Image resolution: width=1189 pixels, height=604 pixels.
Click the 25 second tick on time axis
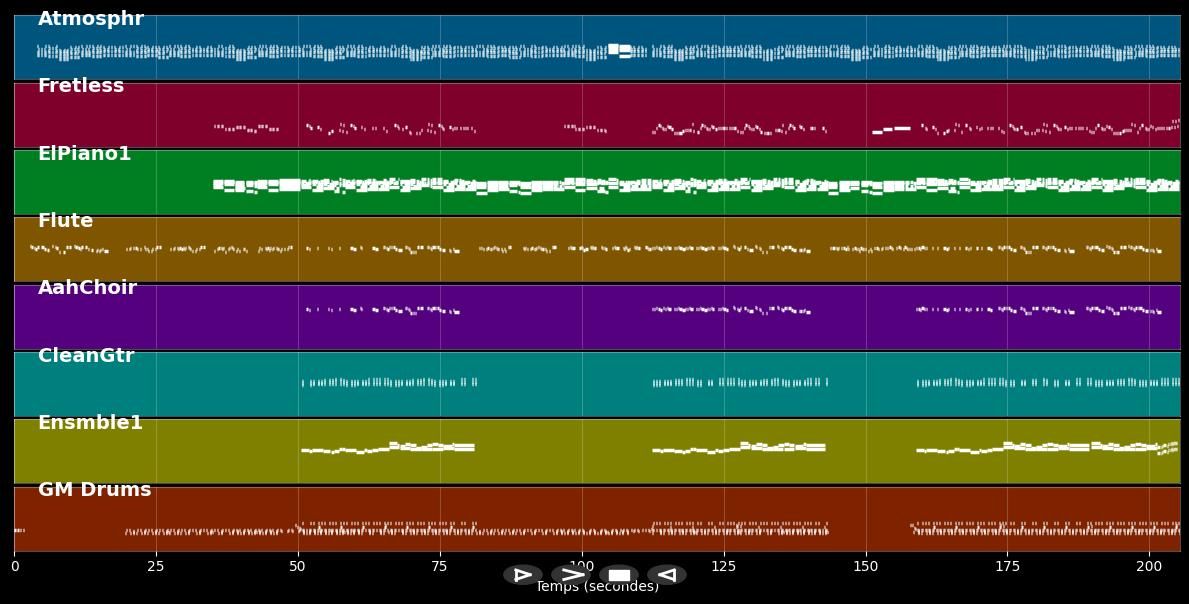point(156,567)
